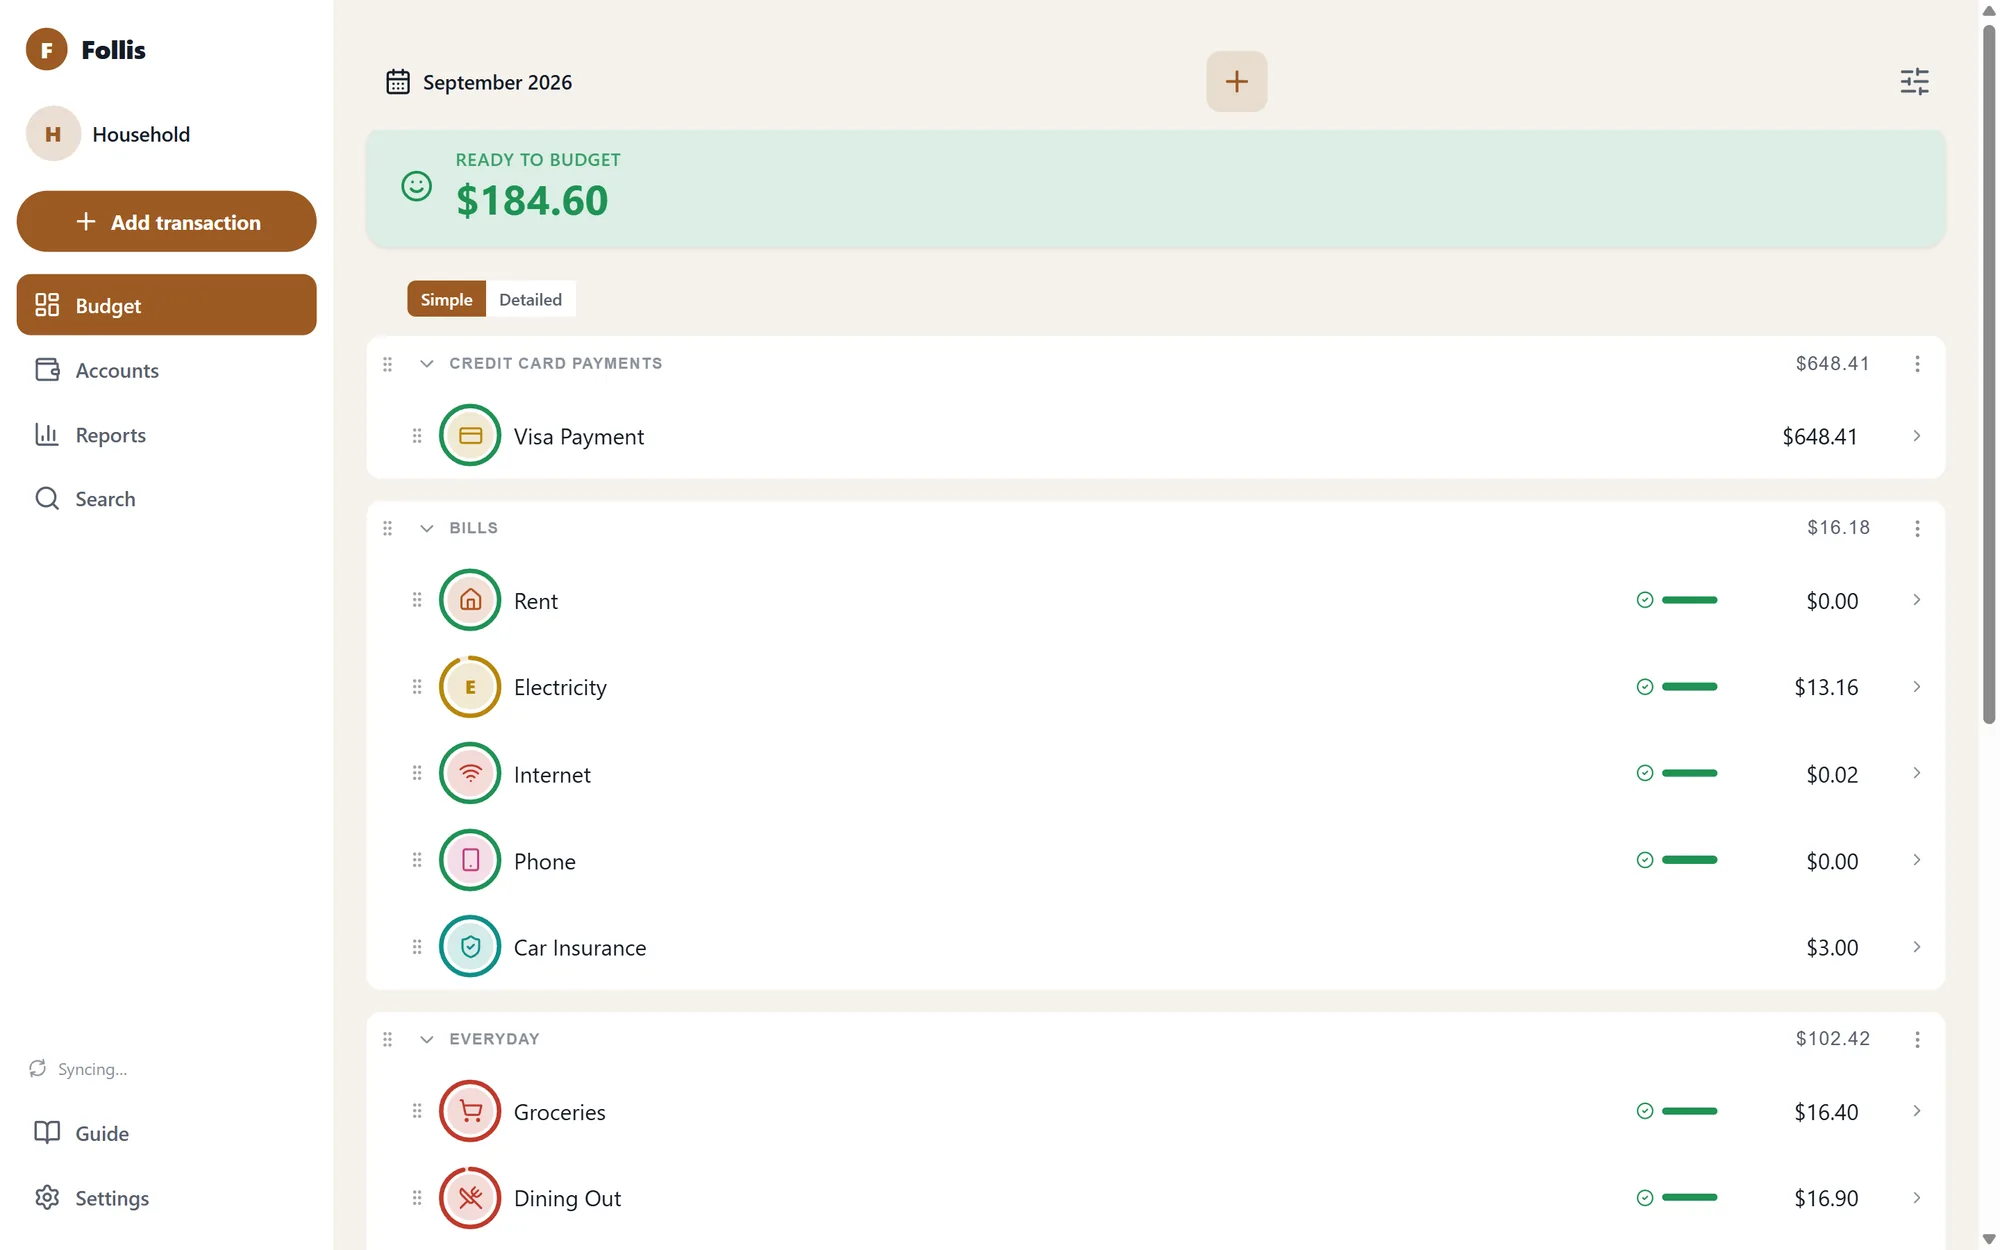Viewport: 2000px width, 1250px height.
Task: Go to Budget in sidebar
Action: 166,305
